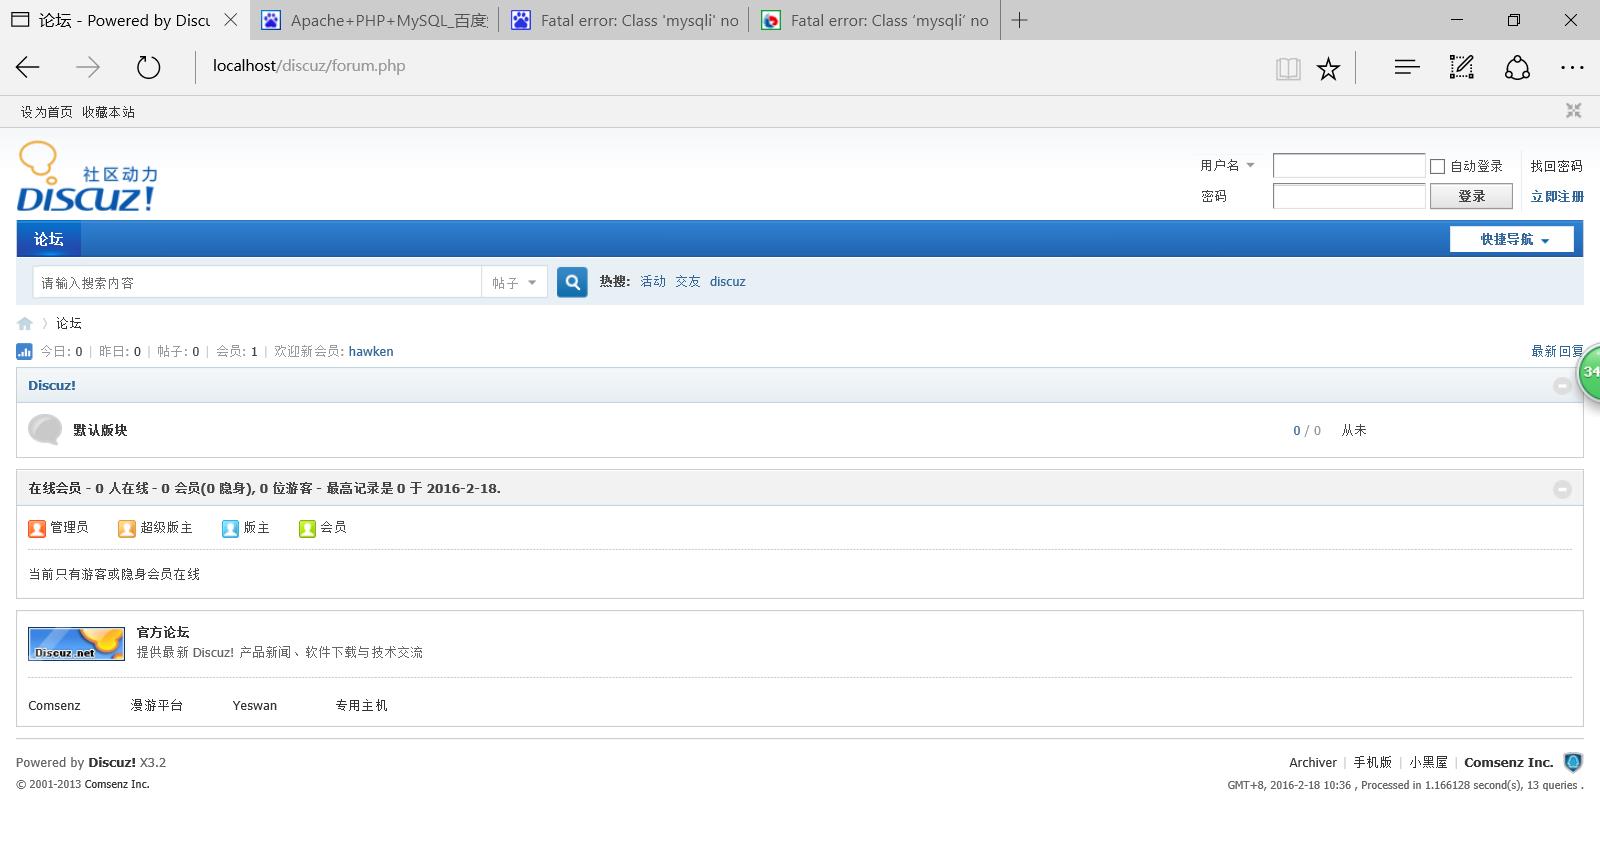Switch to fourth tab Fatal error mysqli
The image size is (1600, 850).
pos(874,20)
